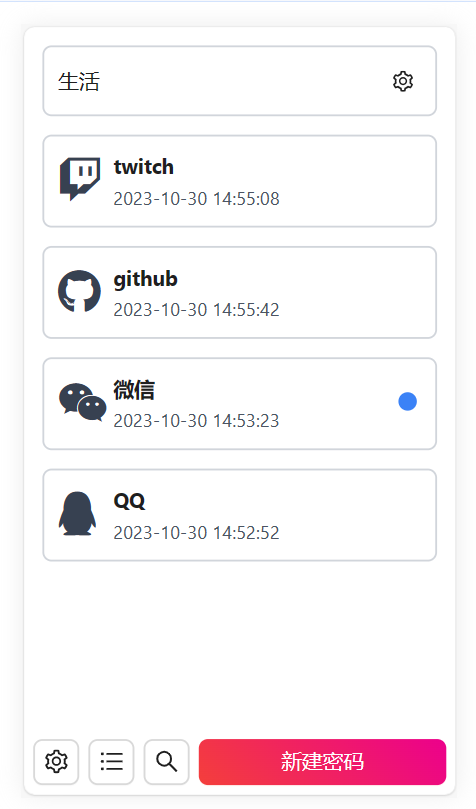
Task: Select the 生活 group name
Action: click(79, 82)
